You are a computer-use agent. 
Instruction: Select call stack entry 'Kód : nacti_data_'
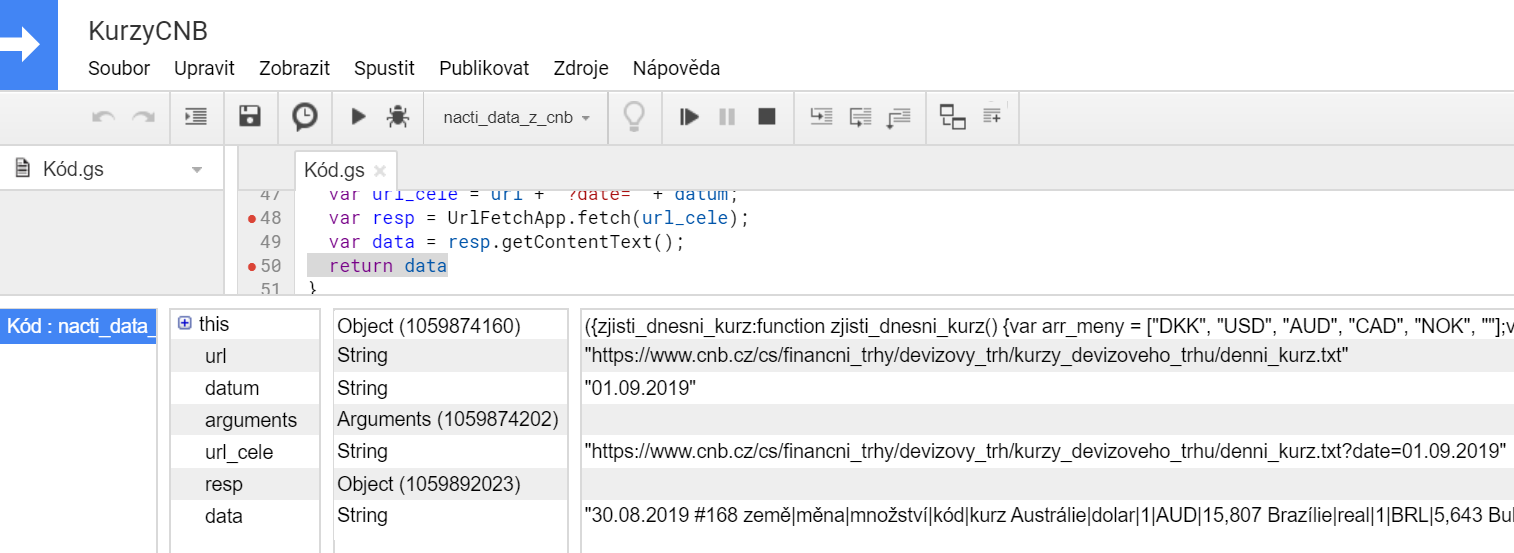78,325
